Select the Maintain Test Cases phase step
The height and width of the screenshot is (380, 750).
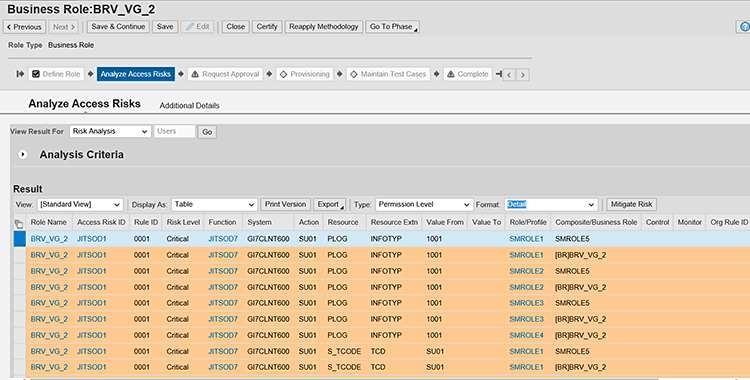388,74
